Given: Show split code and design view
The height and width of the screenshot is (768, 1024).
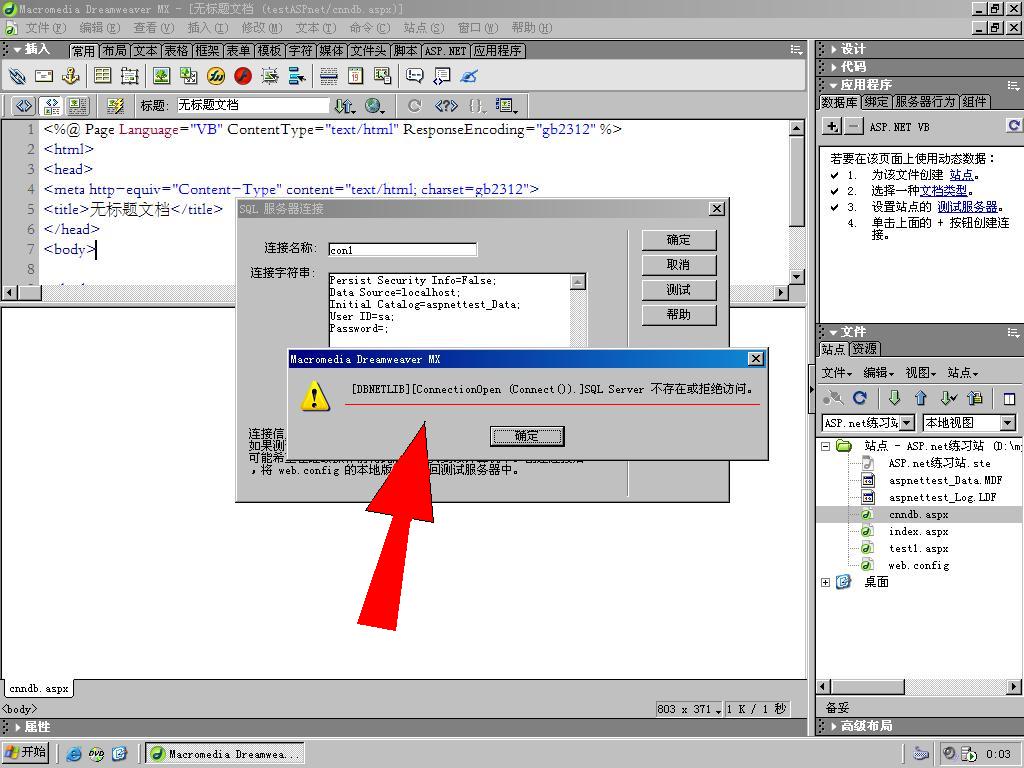Looking at the screenshot, I should (51, 106).
